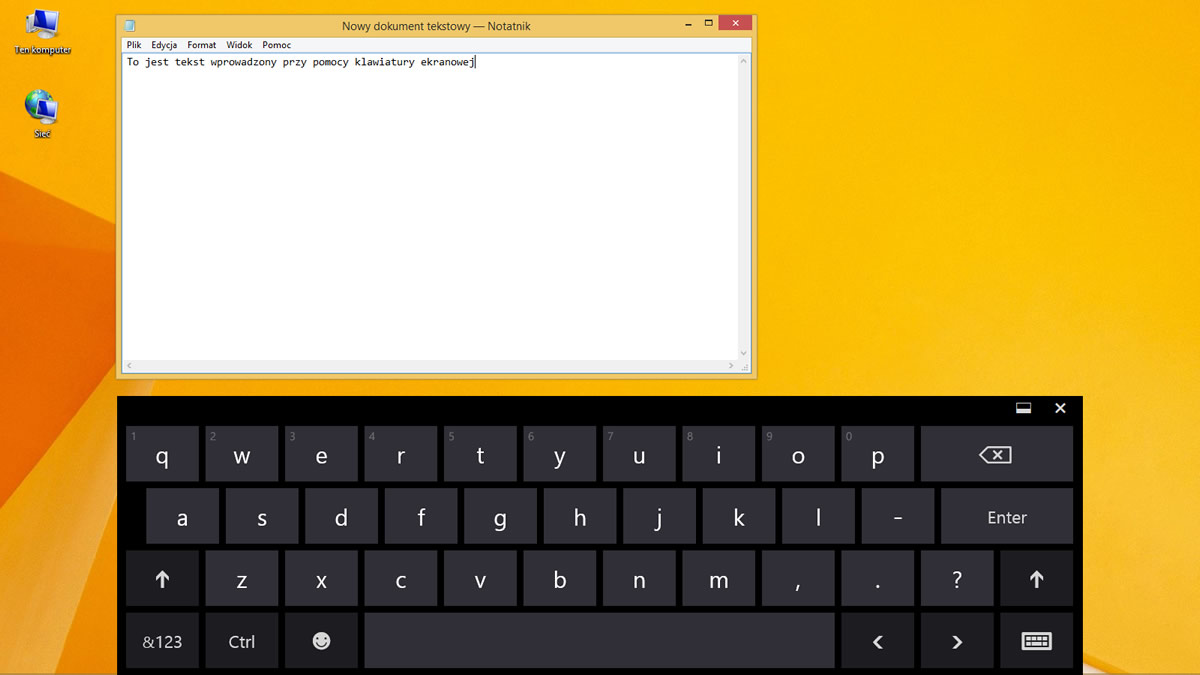Tap the keyboard layout switcher icon
The height and width of the screenshot is (675, 1200).
click(x=1036, y=641)
